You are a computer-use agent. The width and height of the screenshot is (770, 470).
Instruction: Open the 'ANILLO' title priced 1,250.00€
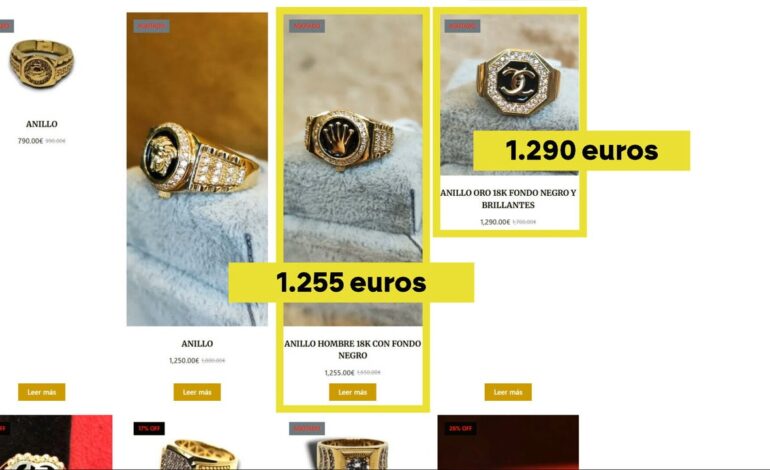[197, 343]
